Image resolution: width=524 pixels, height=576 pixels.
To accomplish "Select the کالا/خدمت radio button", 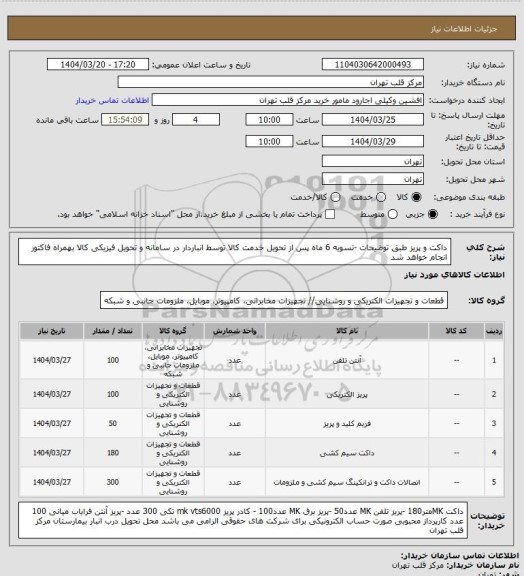I will (x=335, y=197).
